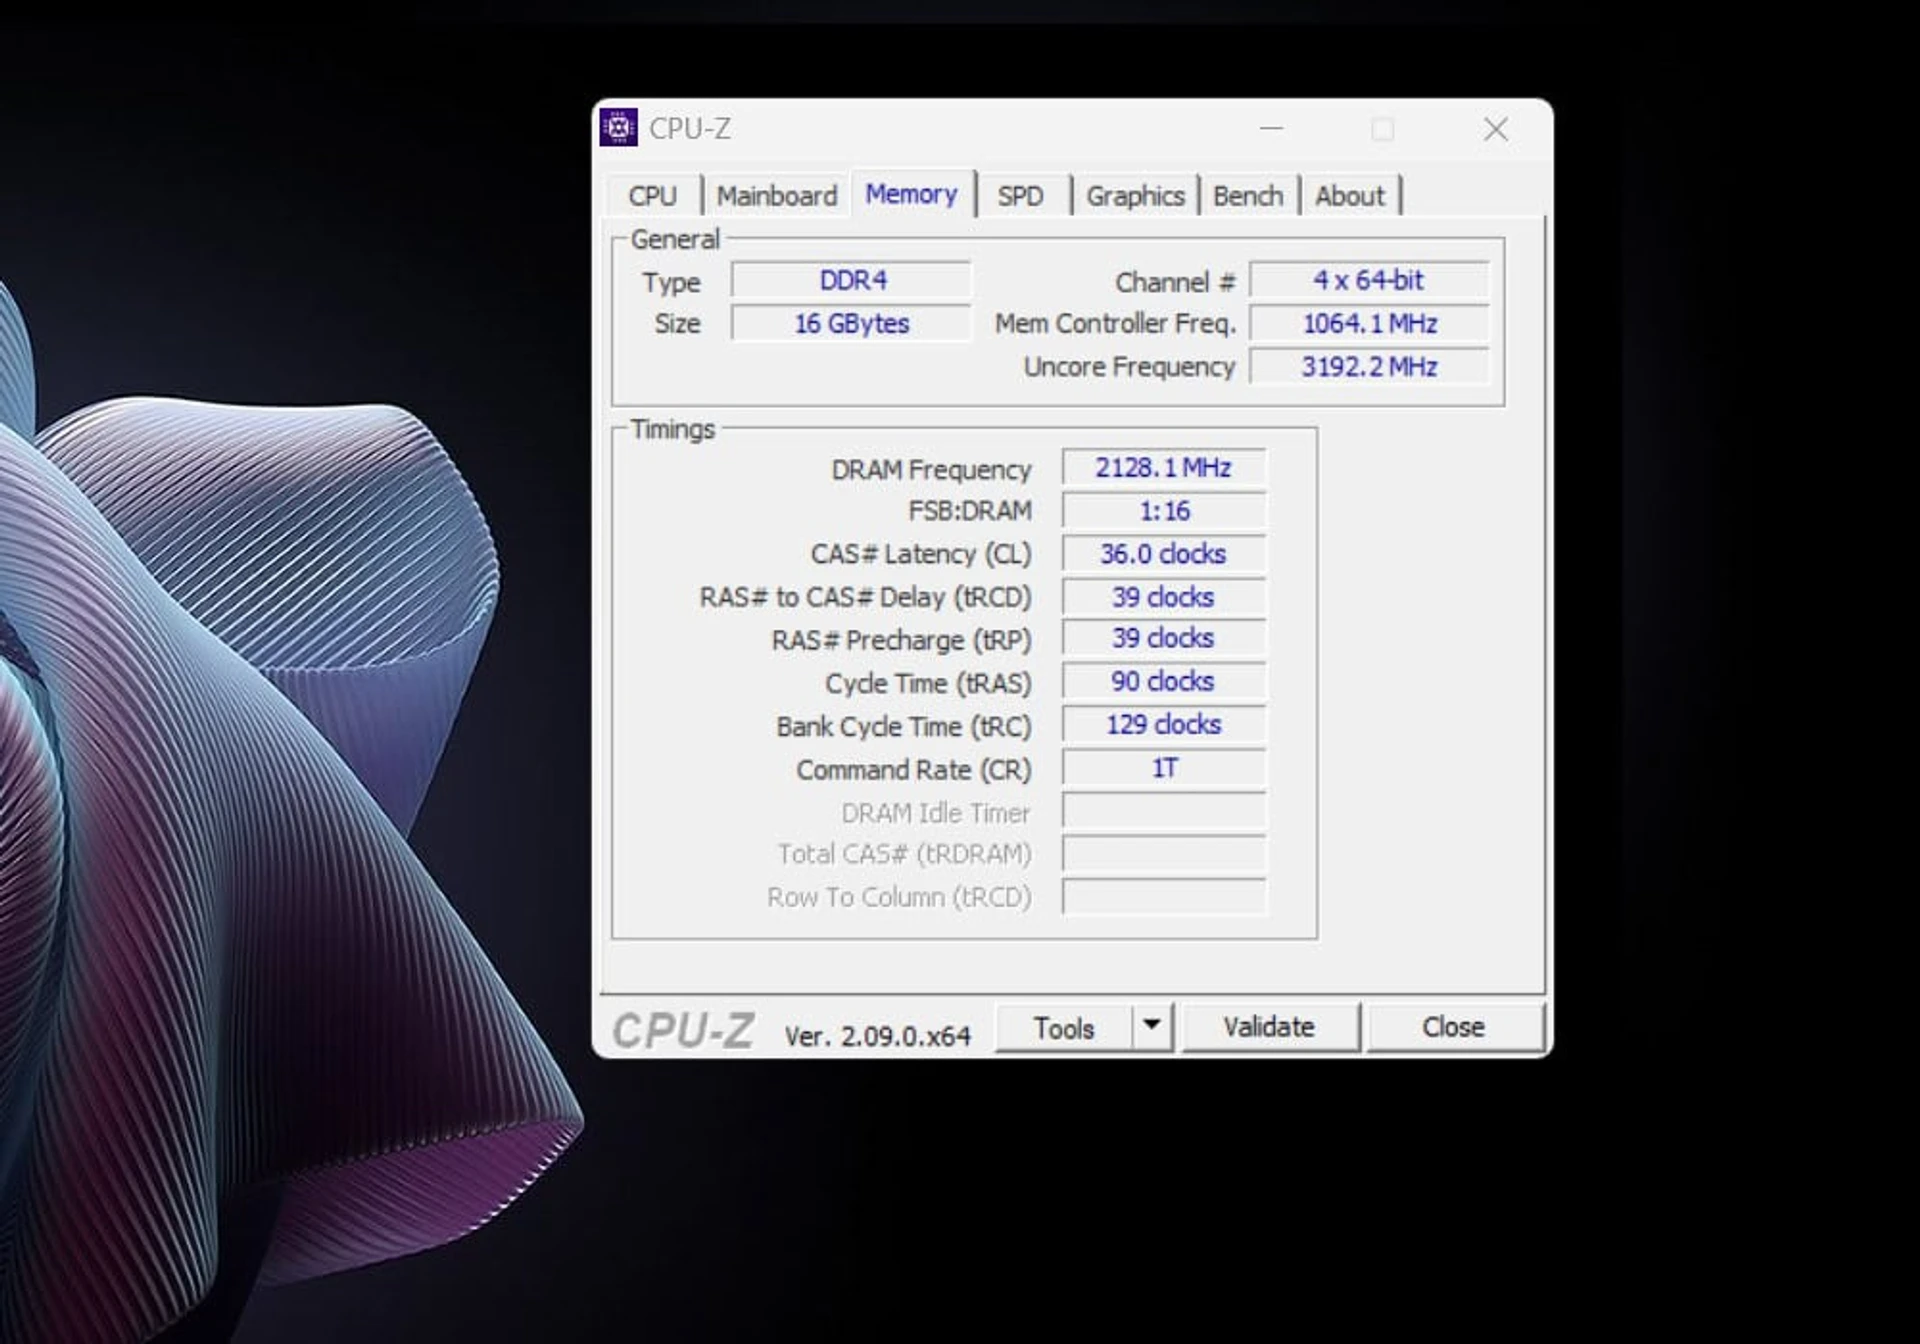Click the Bank Cycle Time (tRC) label

pyautogui.click(x=903, y=726)
